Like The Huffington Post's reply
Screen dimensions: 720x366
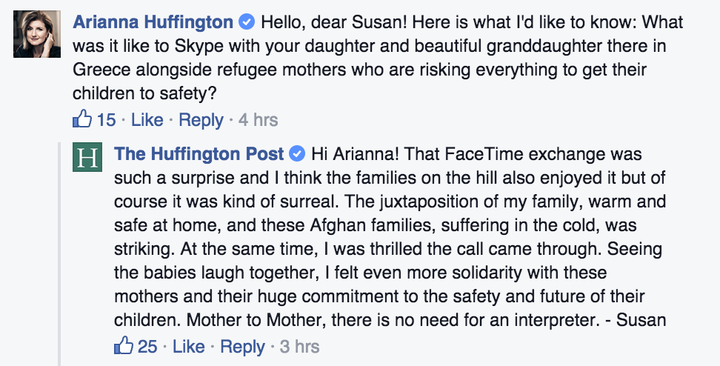188,347
